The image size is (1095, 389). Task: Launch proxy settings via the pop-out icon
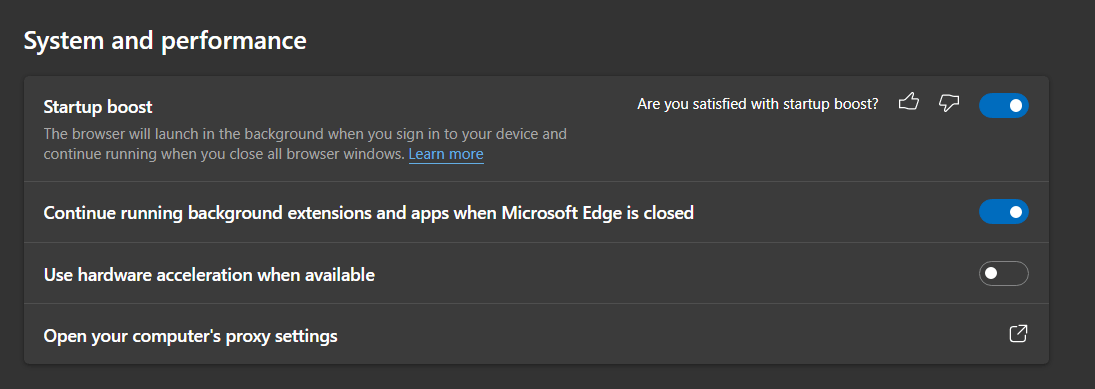pos(1018,334)
